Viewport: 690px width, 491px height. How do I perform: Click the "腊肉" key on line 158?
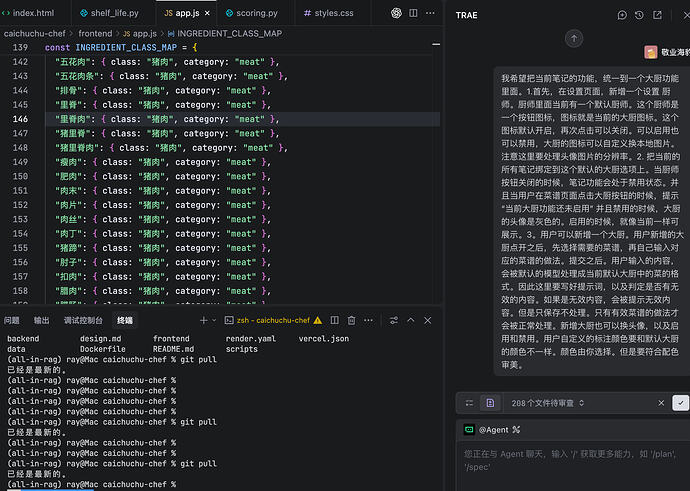click(x=70, y=291)
